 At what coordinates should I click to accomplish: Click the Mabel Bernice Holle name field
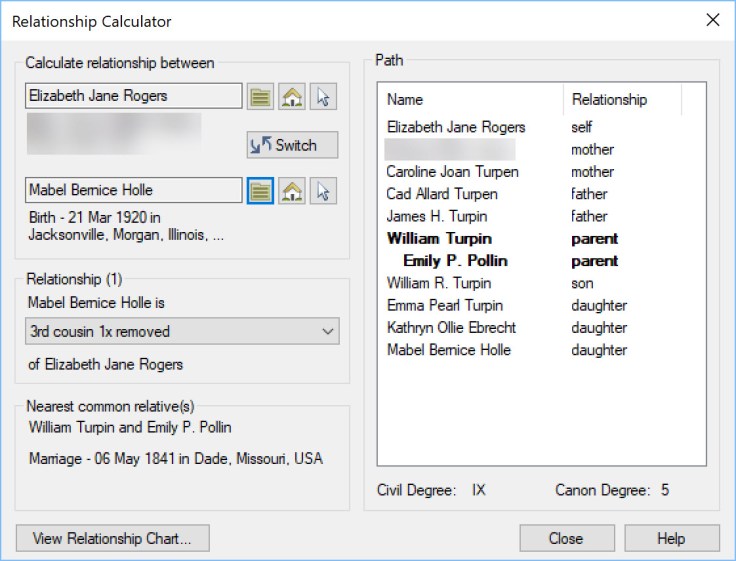[x=134, y=190]
